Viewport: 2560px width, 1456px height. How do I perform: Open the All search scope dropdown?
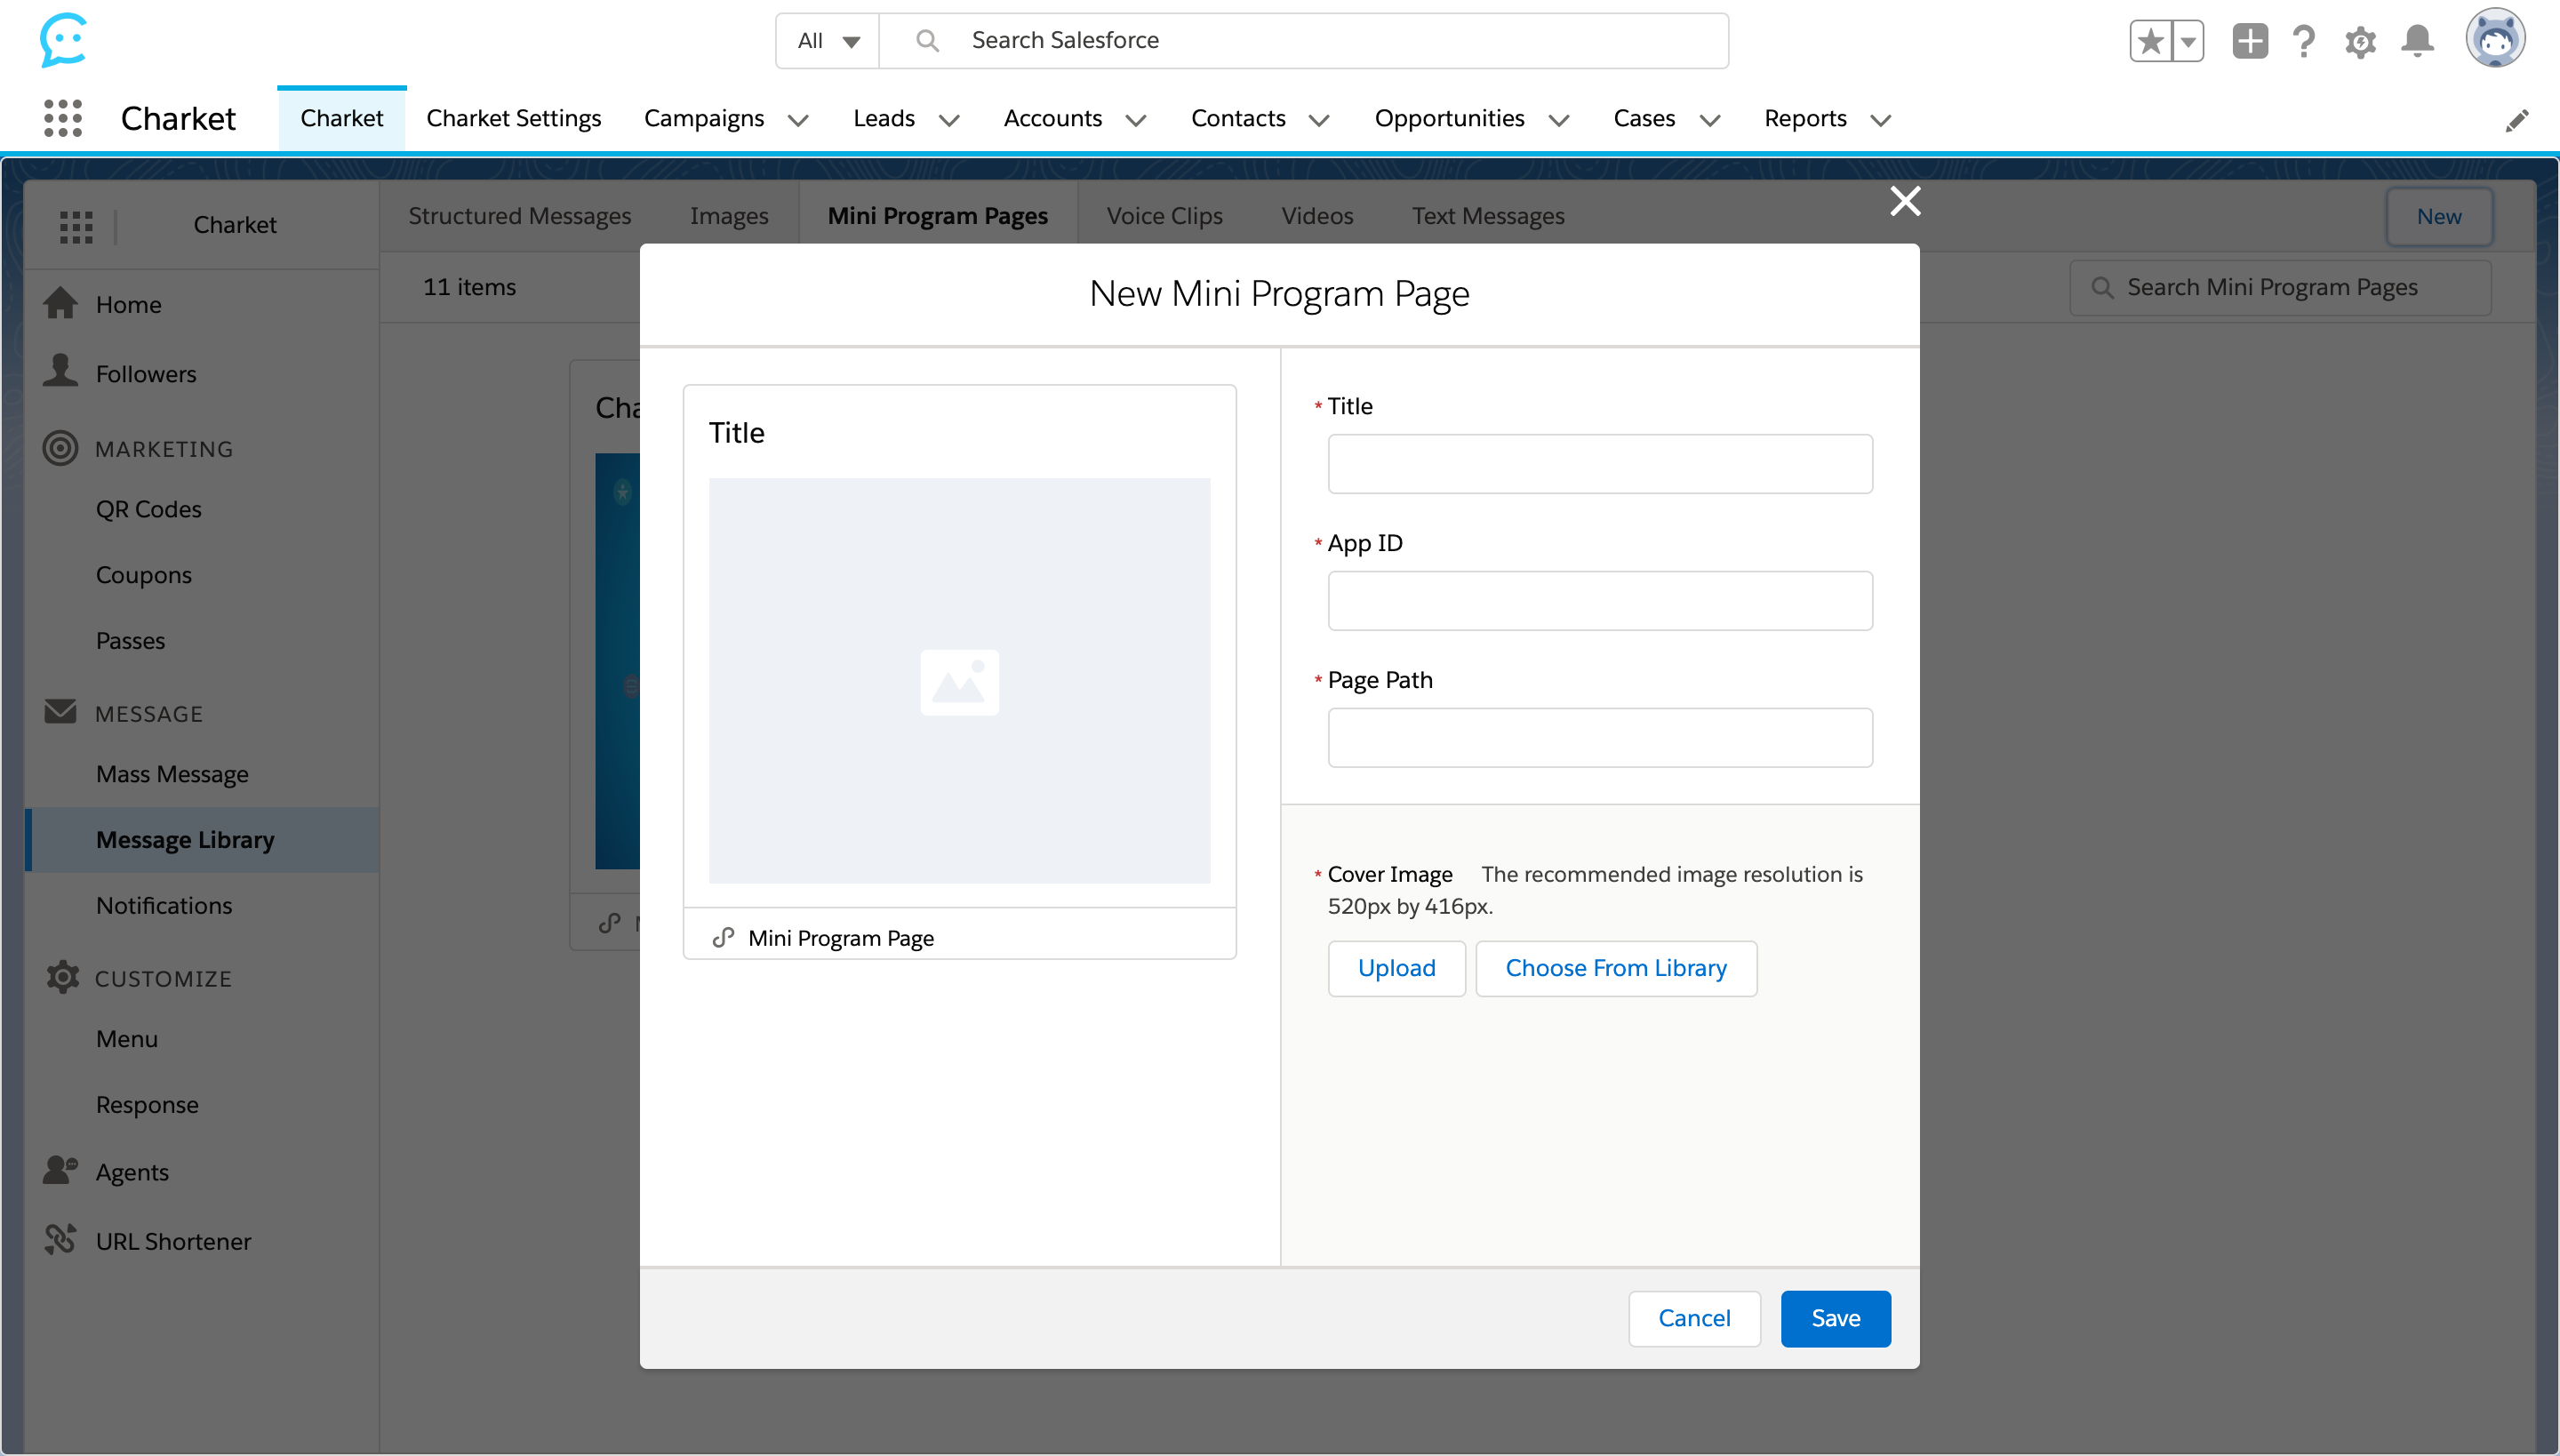click(828, 41)
